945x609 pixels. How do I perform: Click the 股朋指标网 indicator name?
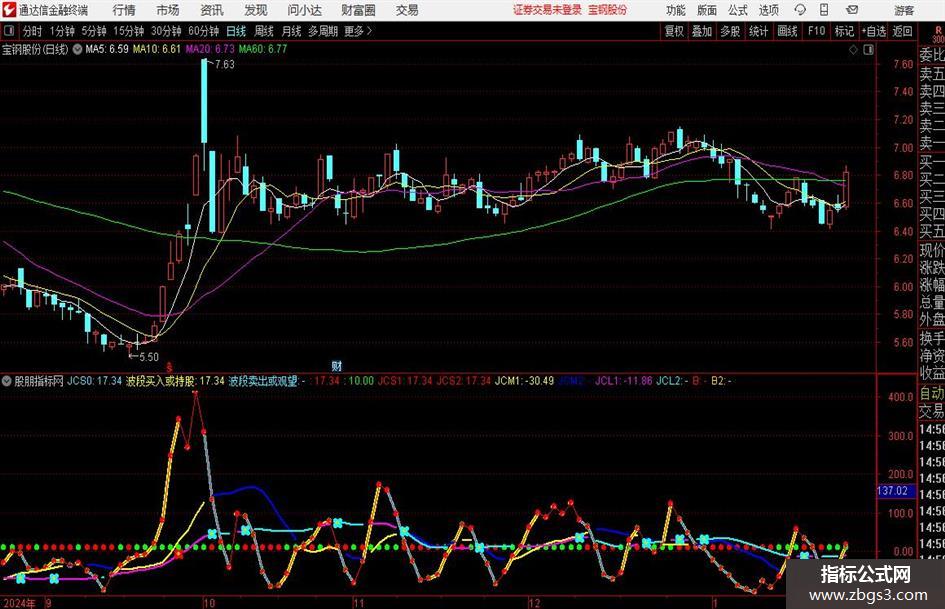[x=39, y=381]
